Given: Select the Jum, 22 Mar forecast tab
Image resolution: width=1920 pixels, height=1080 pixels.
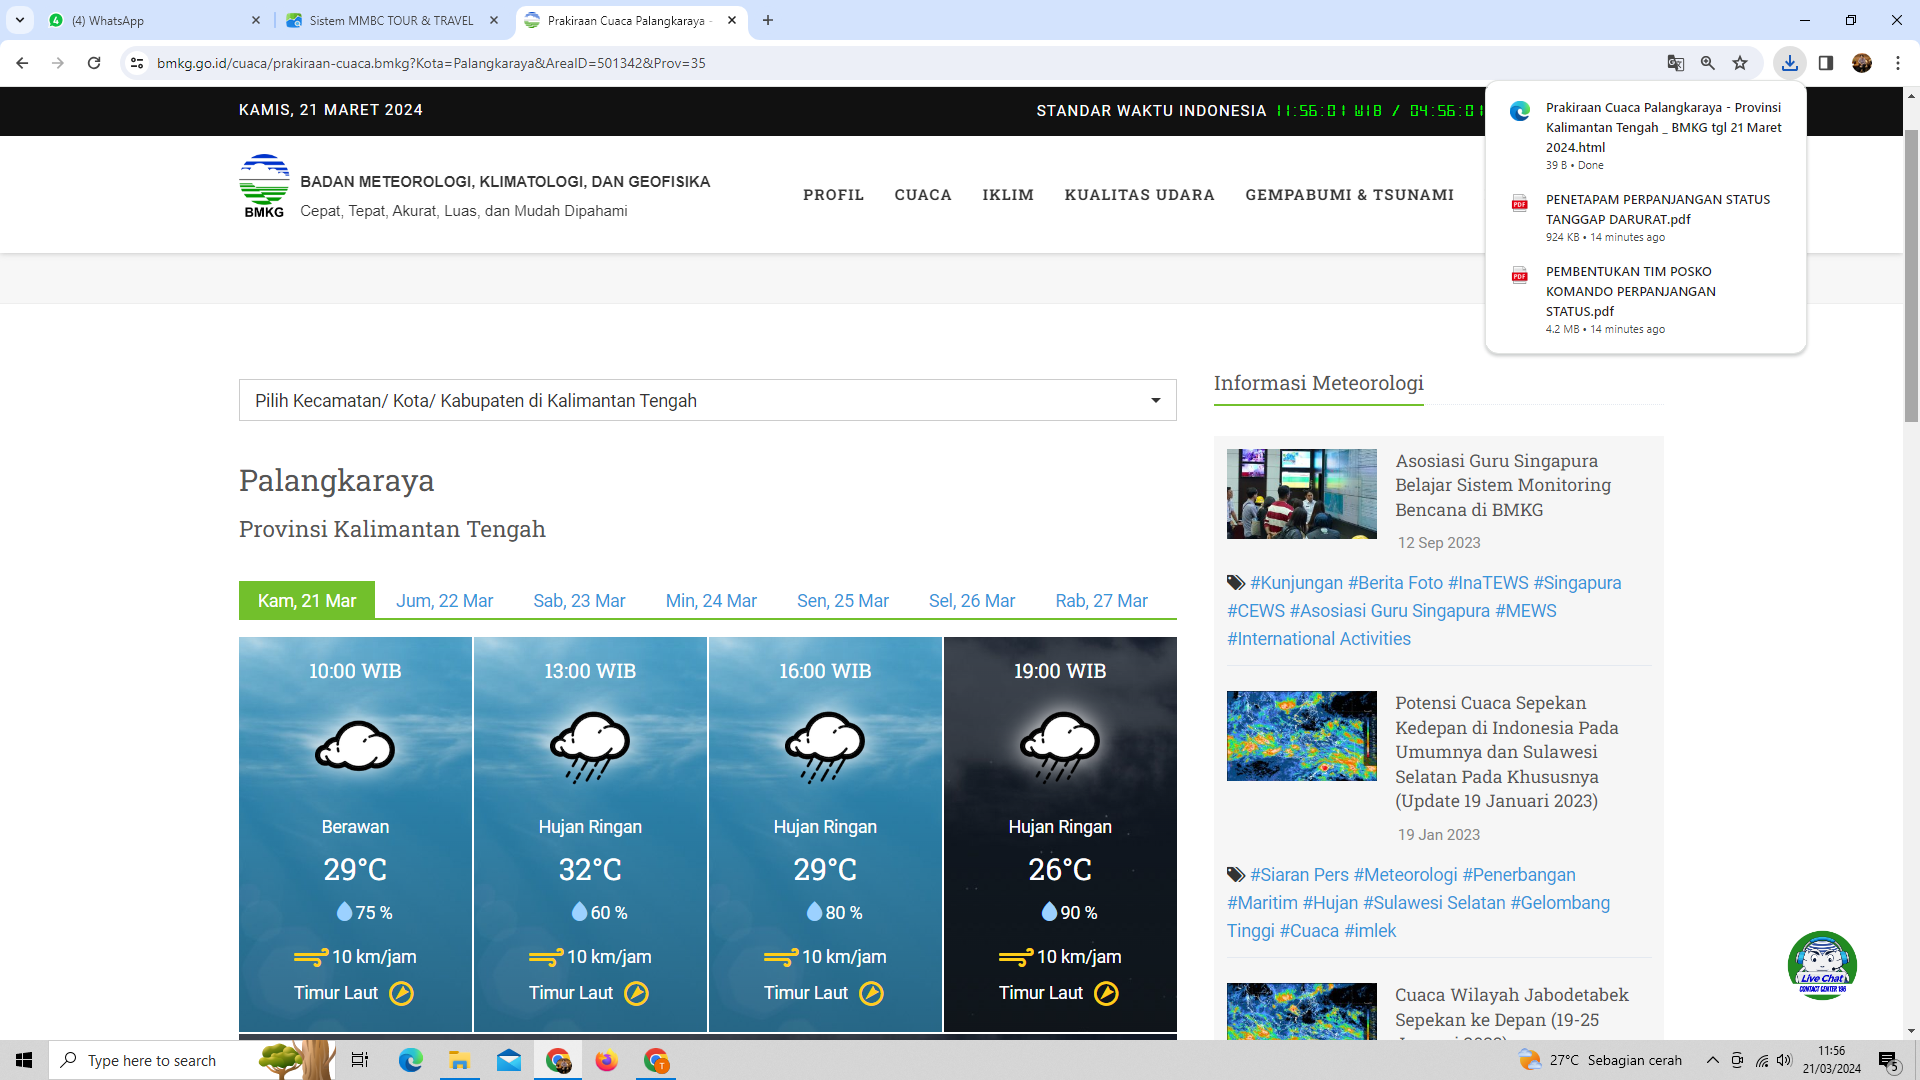Looking at the screenshot, I should (x=444, y=600).
